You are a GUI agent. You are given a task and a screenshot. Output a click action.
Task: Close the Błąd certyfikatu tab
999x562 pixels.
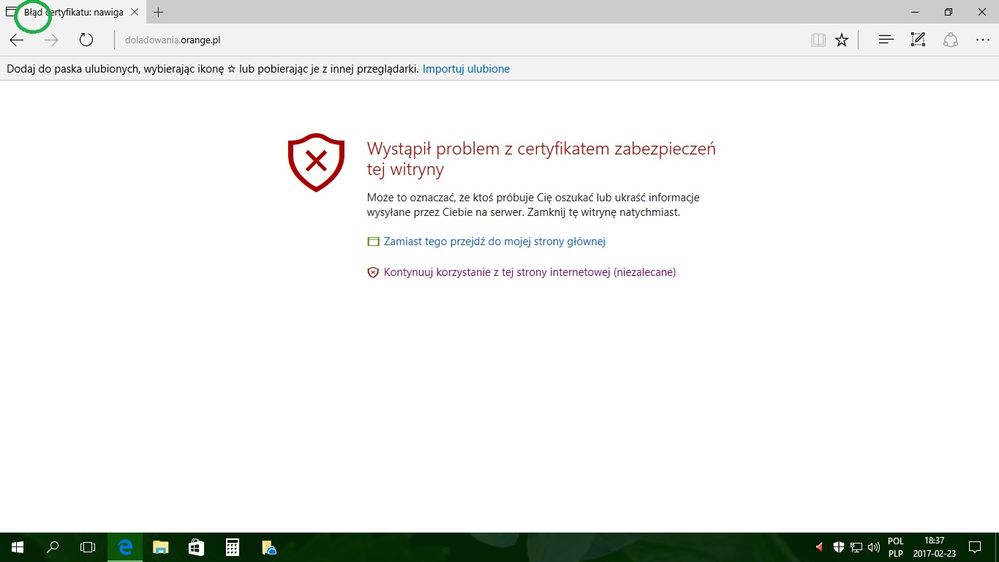click(x=134, y=12)
